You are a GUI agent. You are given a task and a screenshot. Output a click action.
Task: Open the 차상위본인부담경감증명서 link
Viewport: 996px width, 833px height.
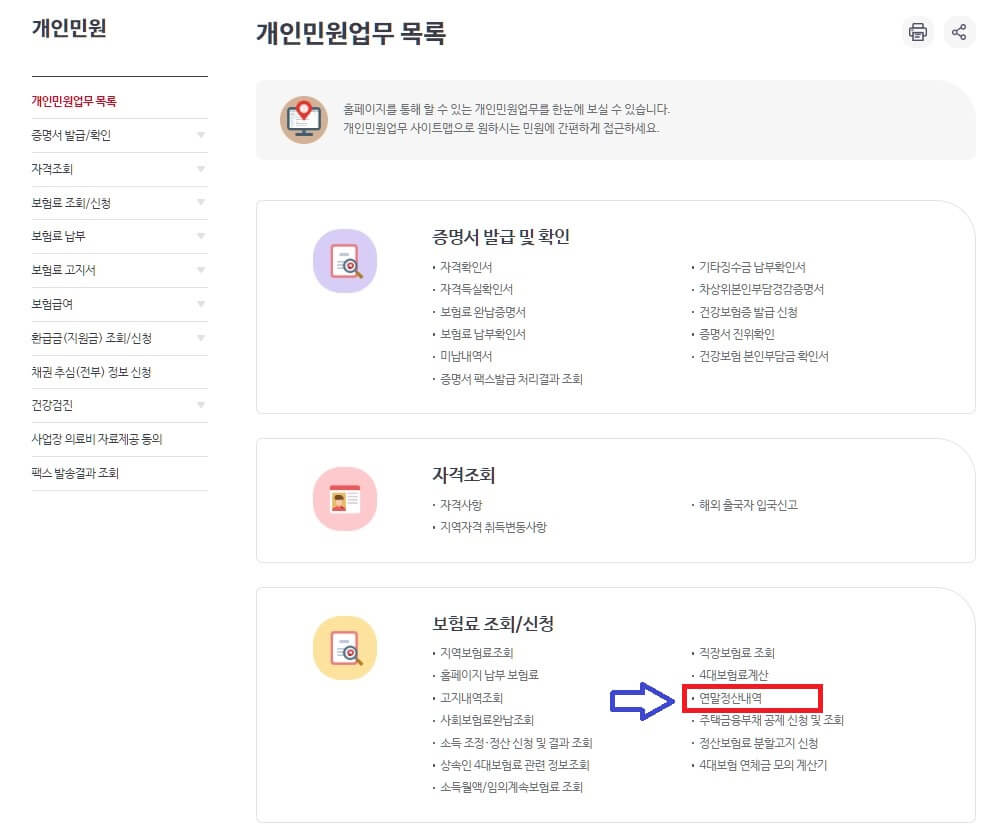[761, 289]
